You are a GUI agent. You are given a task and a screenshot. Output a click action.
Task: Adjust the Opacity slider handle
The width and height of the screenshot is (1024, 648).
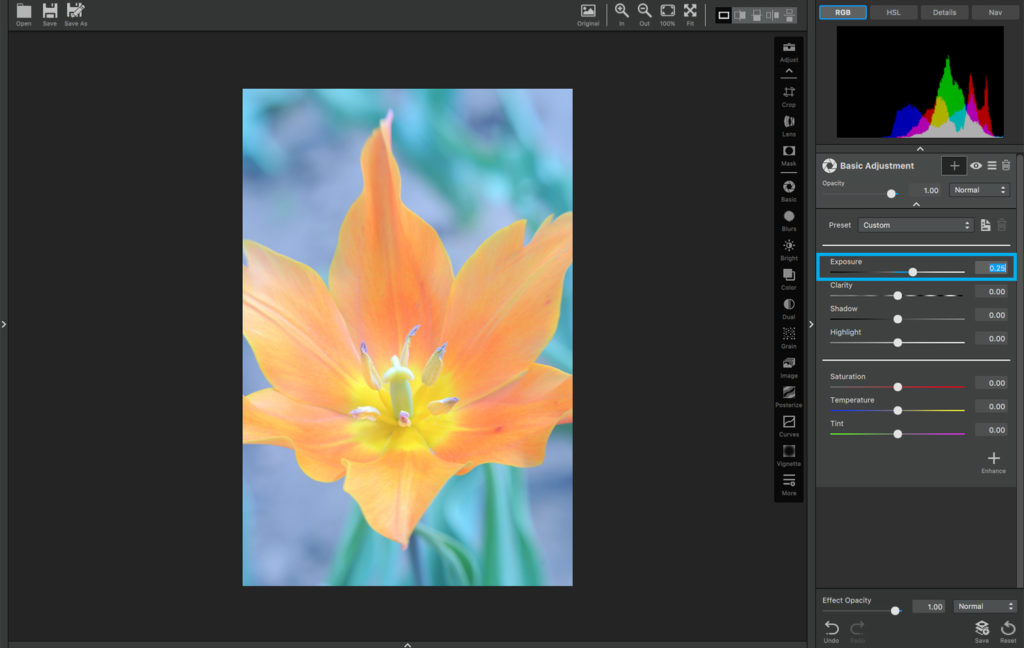click(891, 193)
